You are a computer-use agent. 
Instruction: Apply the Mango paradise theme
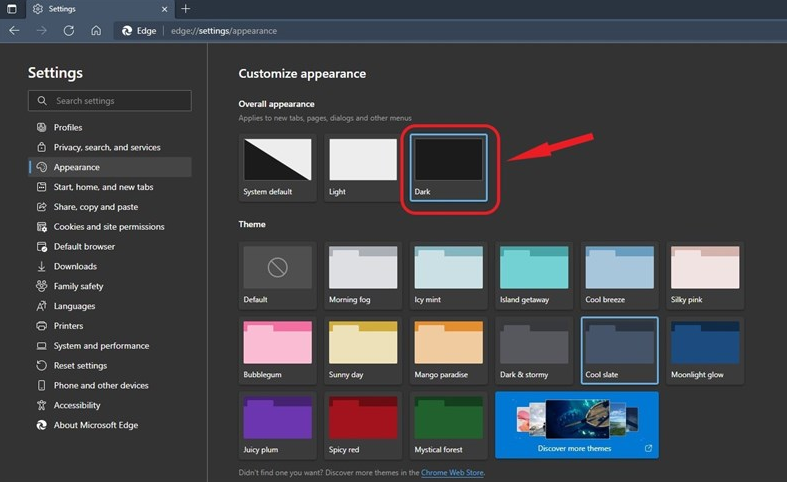[448, 350]
